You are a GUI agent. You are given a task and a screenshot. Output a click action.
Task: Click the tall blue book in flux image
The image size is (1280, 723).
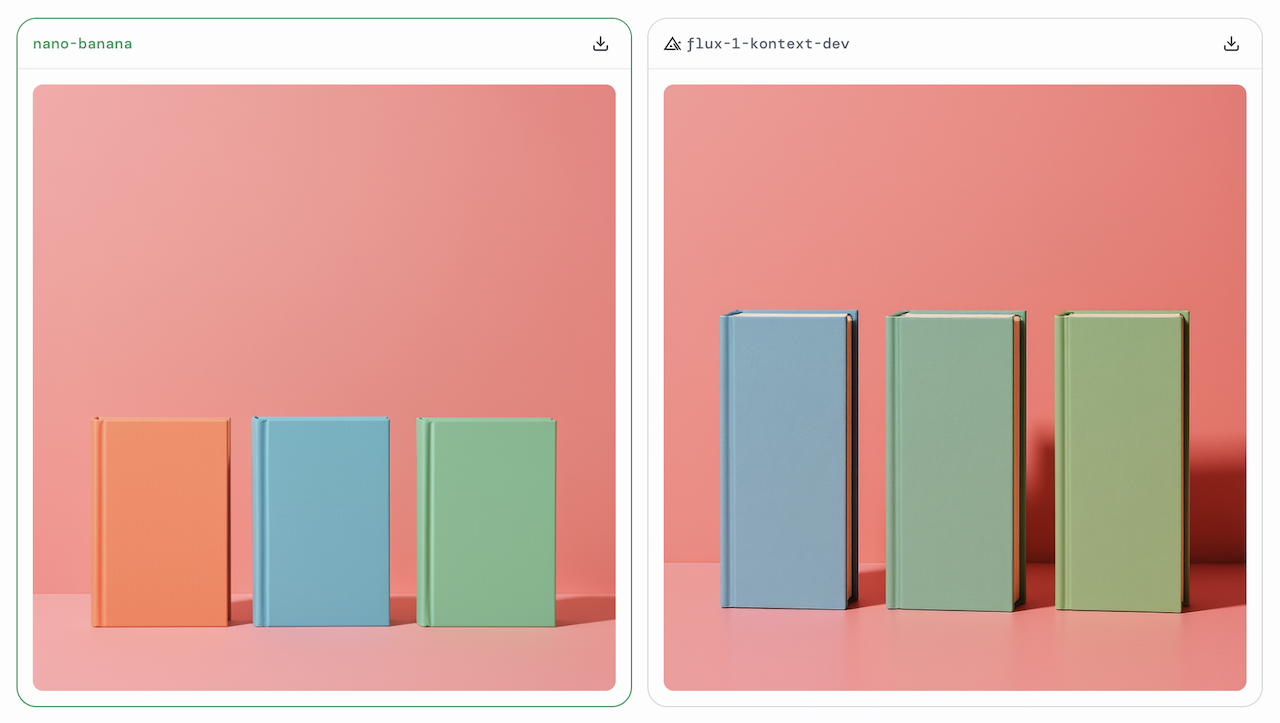788,459
